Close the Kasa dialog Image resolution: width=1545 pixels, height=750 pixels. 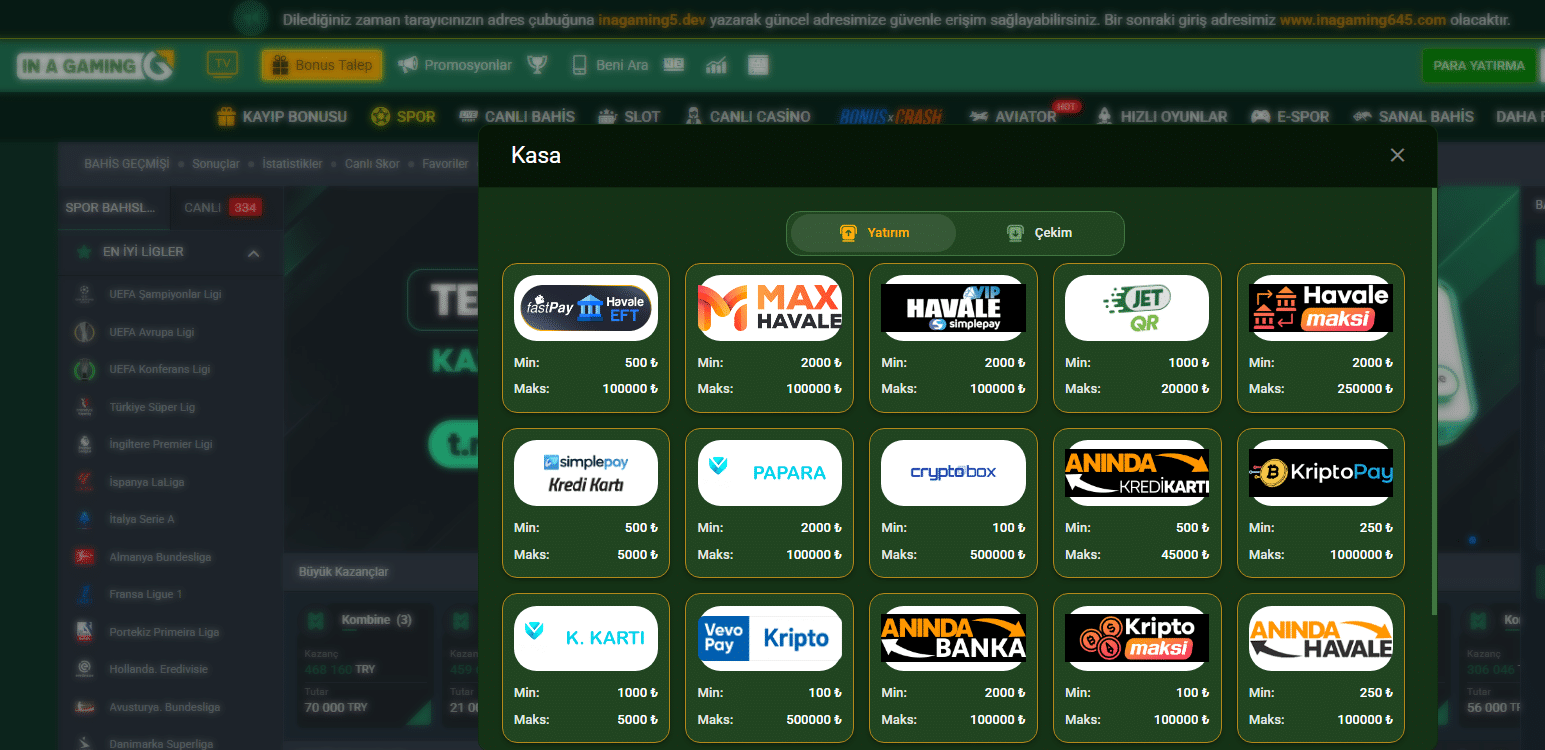[1397, 155]
